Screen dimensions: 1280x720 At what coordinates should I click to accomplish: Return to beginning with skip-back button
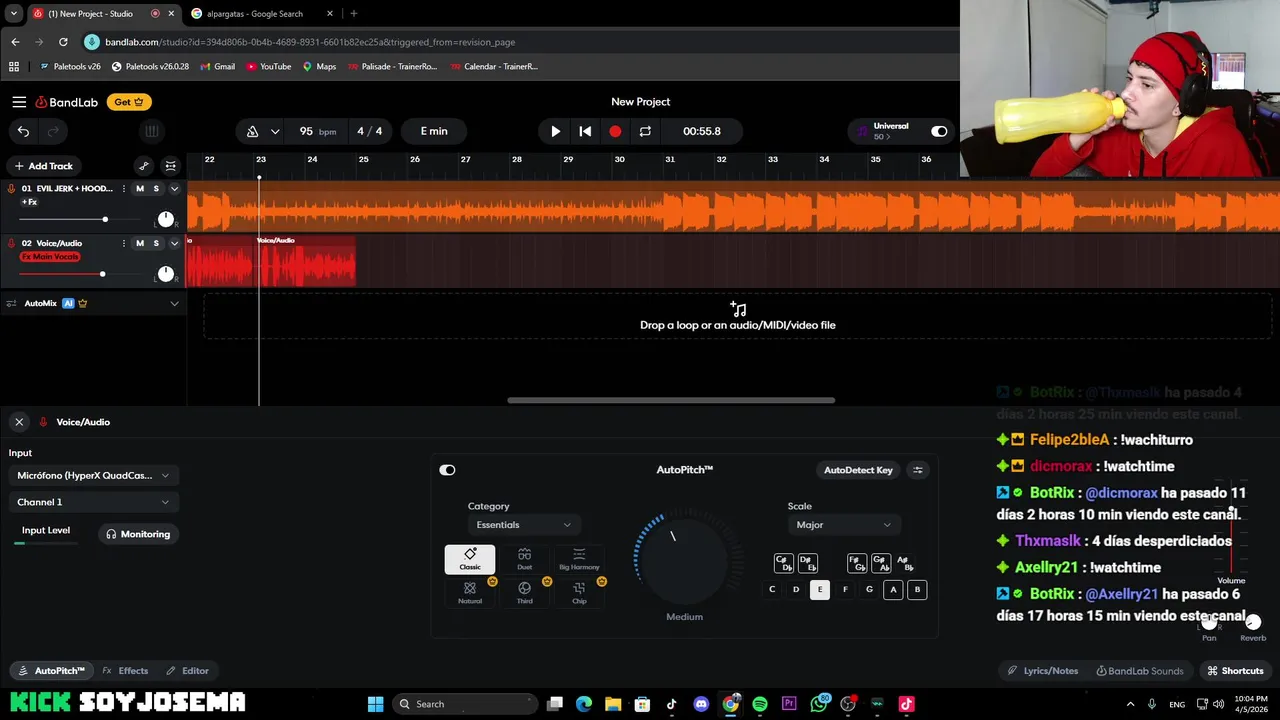click(x=585, y=131)
